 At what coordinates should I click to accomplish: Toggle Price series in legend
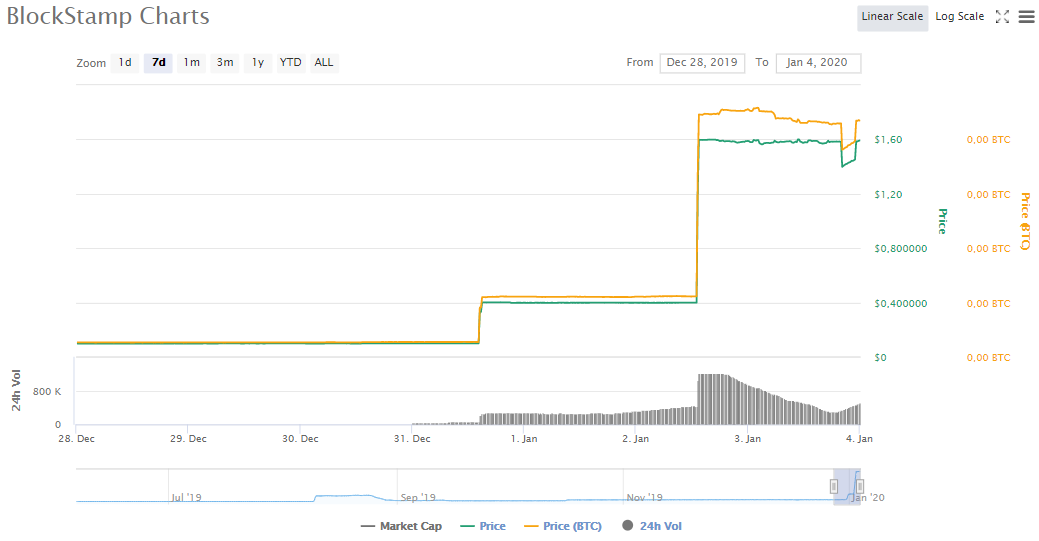pyautogui.click(x=483, y=526)
